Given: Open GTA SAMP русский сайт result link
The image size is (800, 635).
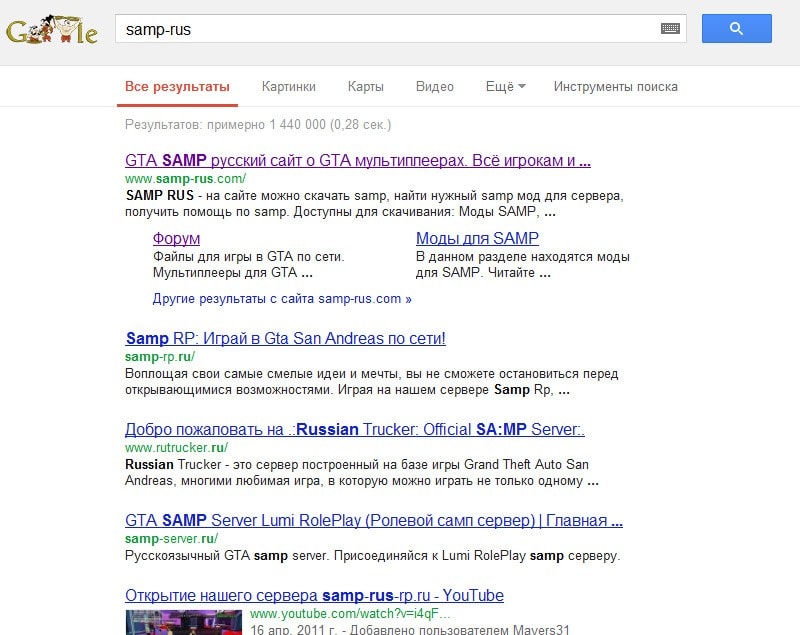Looking at the screenshot, I should pyautogui.click(x=358, y=160).
